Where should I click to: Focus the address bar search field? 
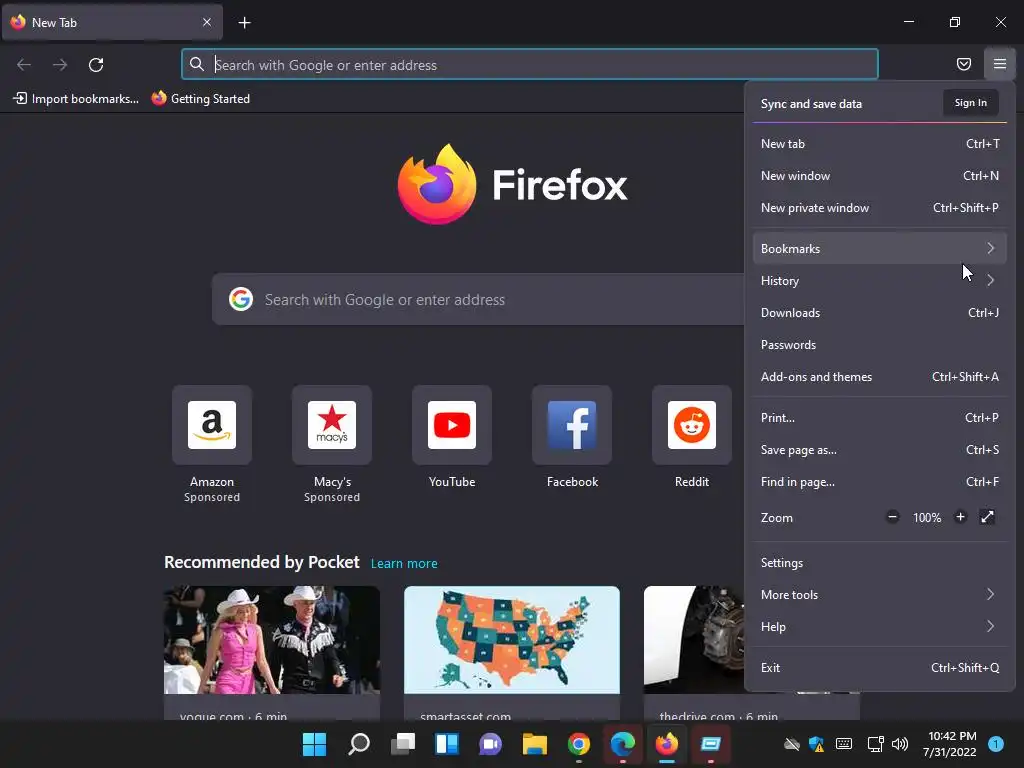tap(530, 64)
